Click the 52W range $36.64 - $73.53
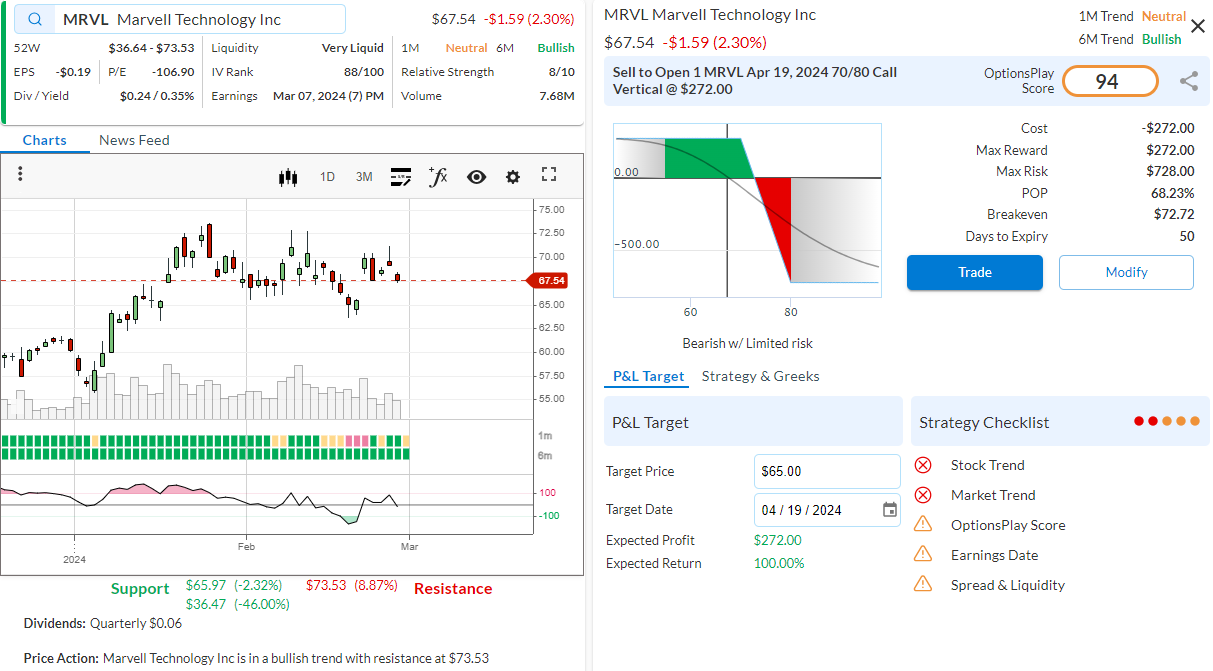1213x671 pixels. pos(151,48)
